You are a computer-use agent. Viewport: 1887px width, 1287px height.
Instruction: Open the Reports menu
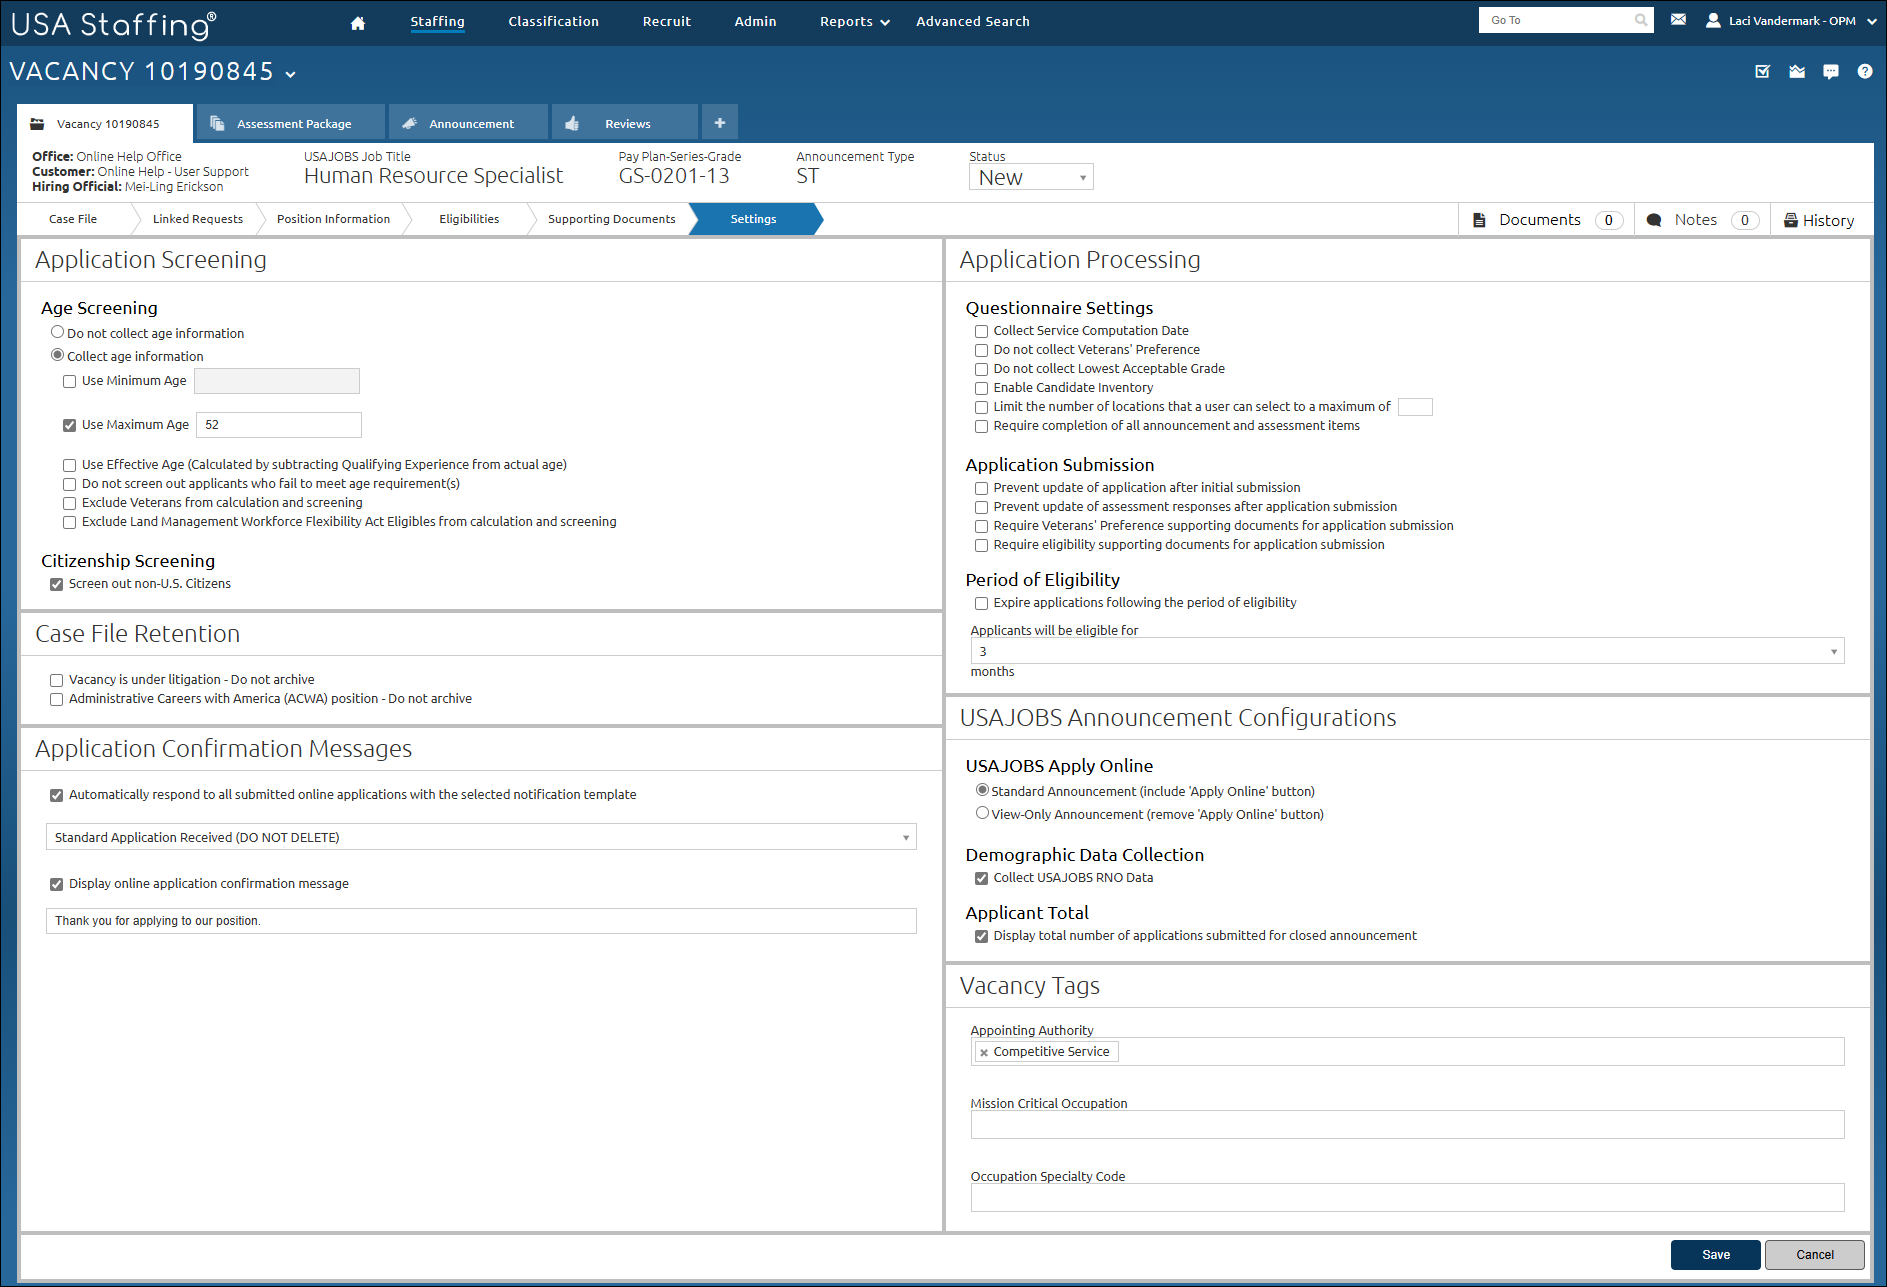(x=854, y=22)
